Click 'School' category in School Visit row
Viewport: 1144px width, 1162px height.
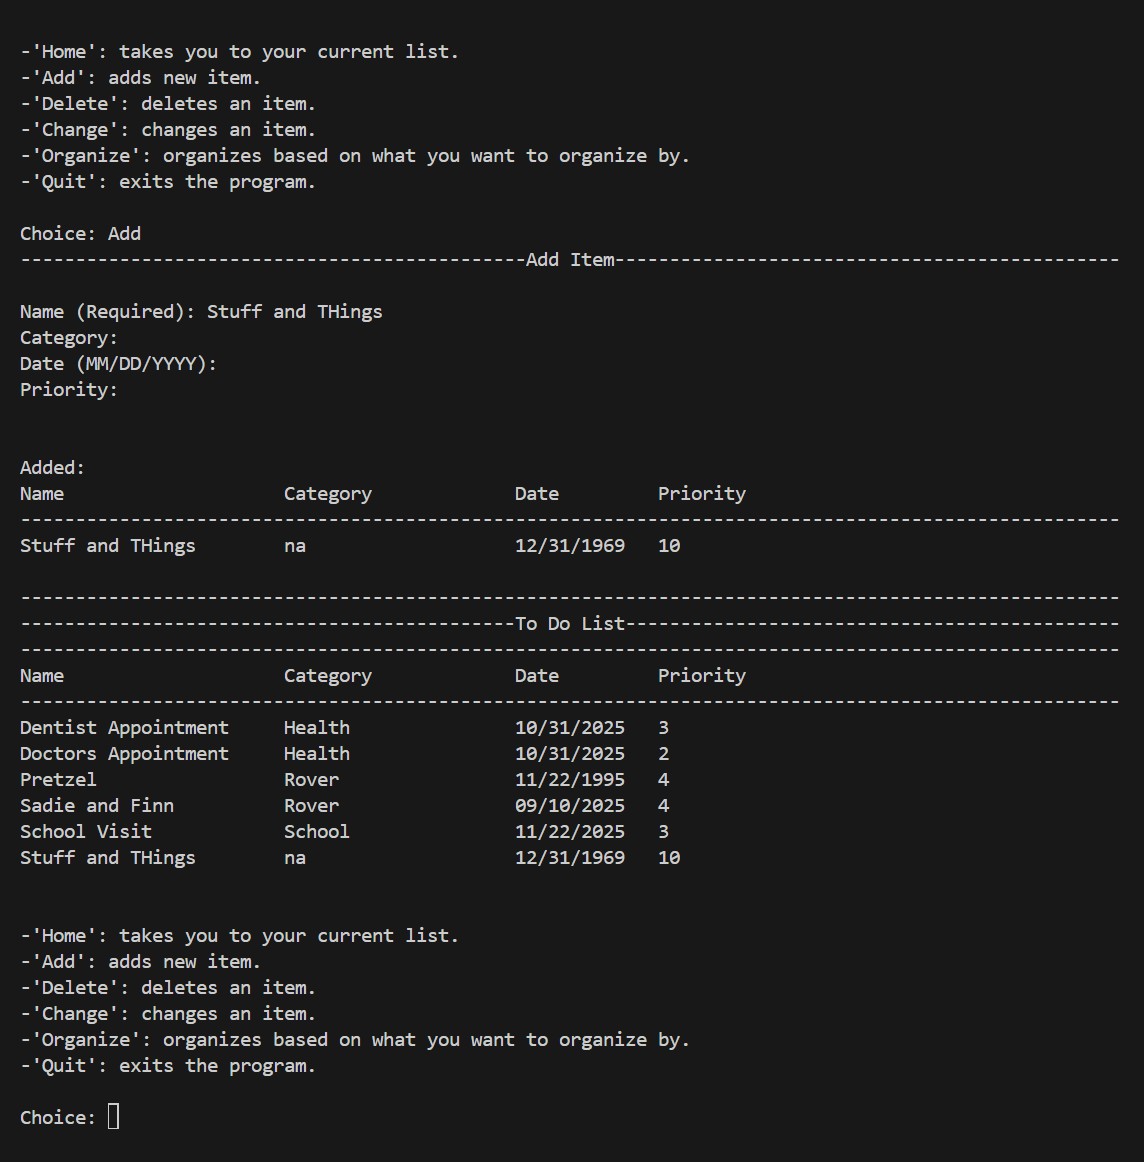point(316,832)
